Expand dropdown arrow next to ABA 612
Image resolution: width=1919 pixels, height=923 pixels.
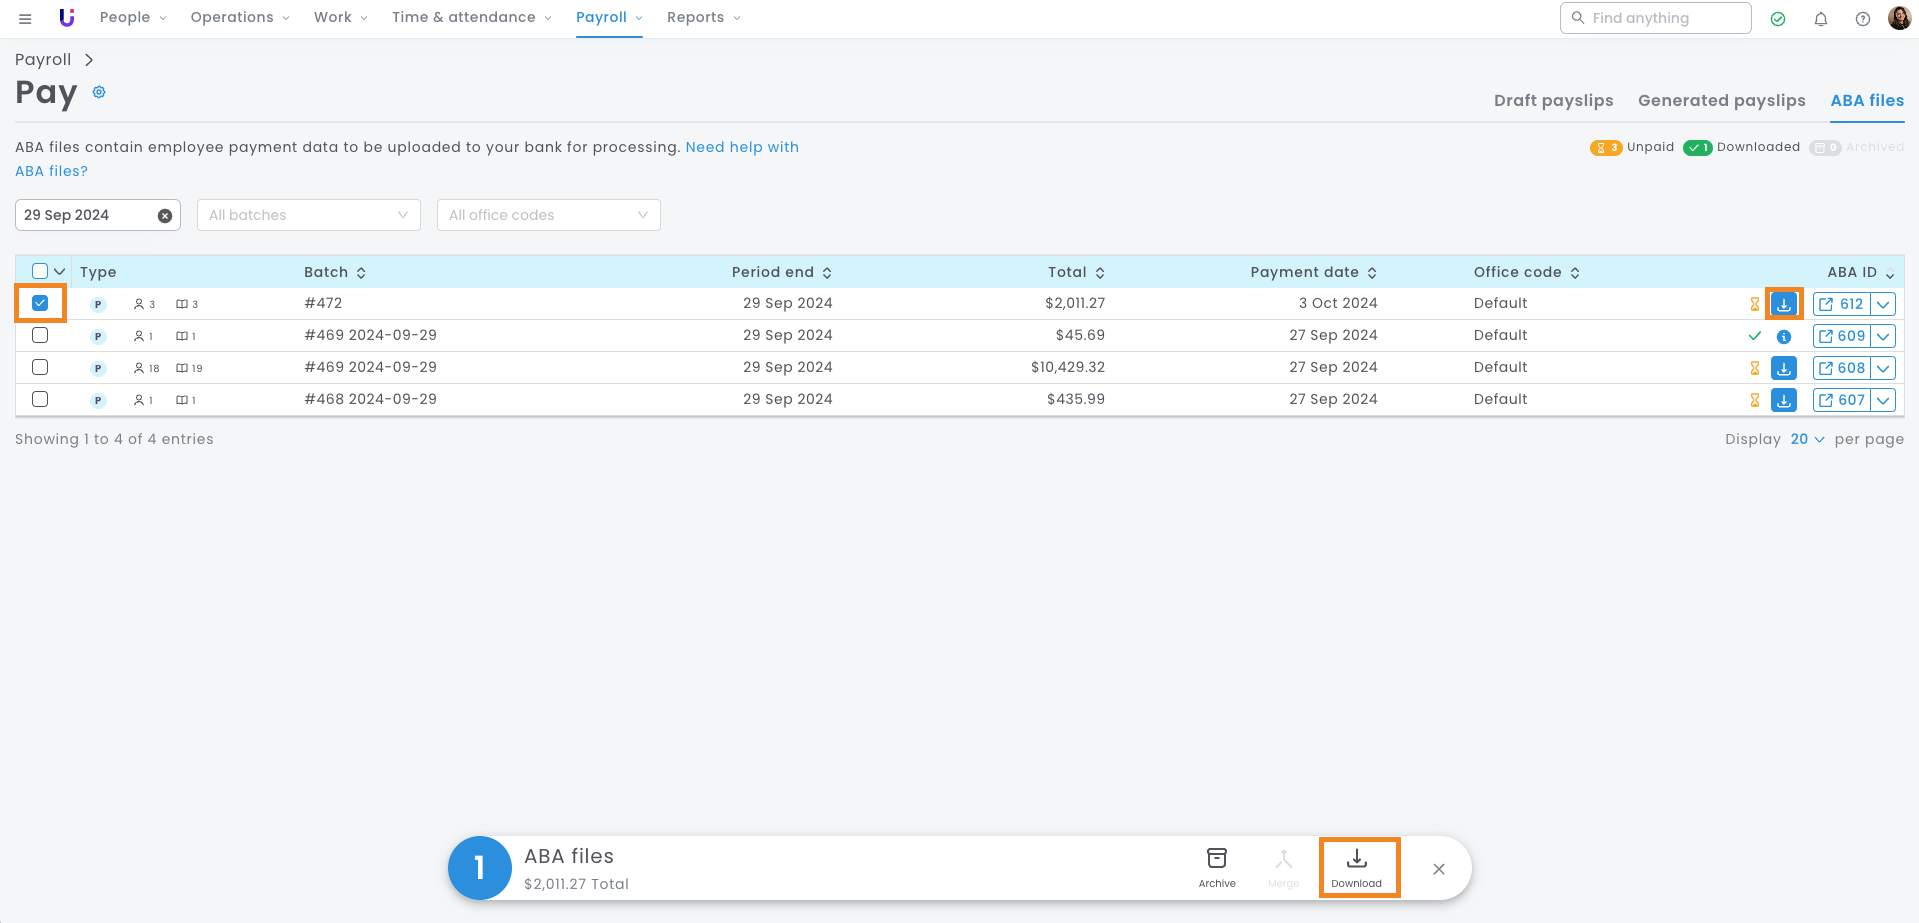point(1883,304)
